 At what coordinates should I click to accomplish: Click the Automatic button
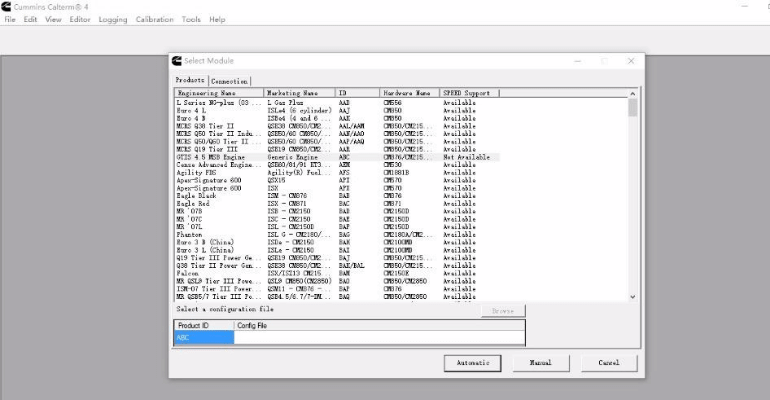tap(472, 363)
